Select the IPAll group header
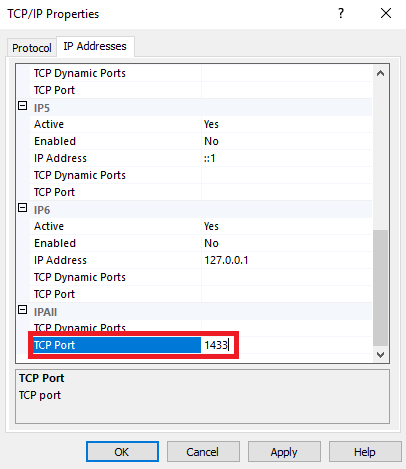This screenshot has height=469, width=406. tap(201, 312)
